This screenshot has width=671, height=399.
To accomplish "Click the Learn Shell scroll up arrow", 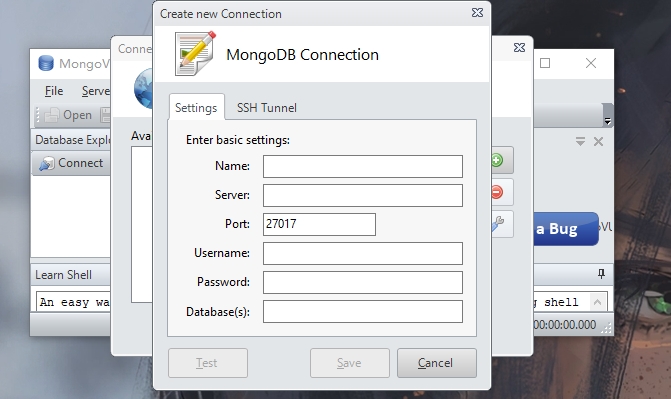I will (x=597, y=302).
